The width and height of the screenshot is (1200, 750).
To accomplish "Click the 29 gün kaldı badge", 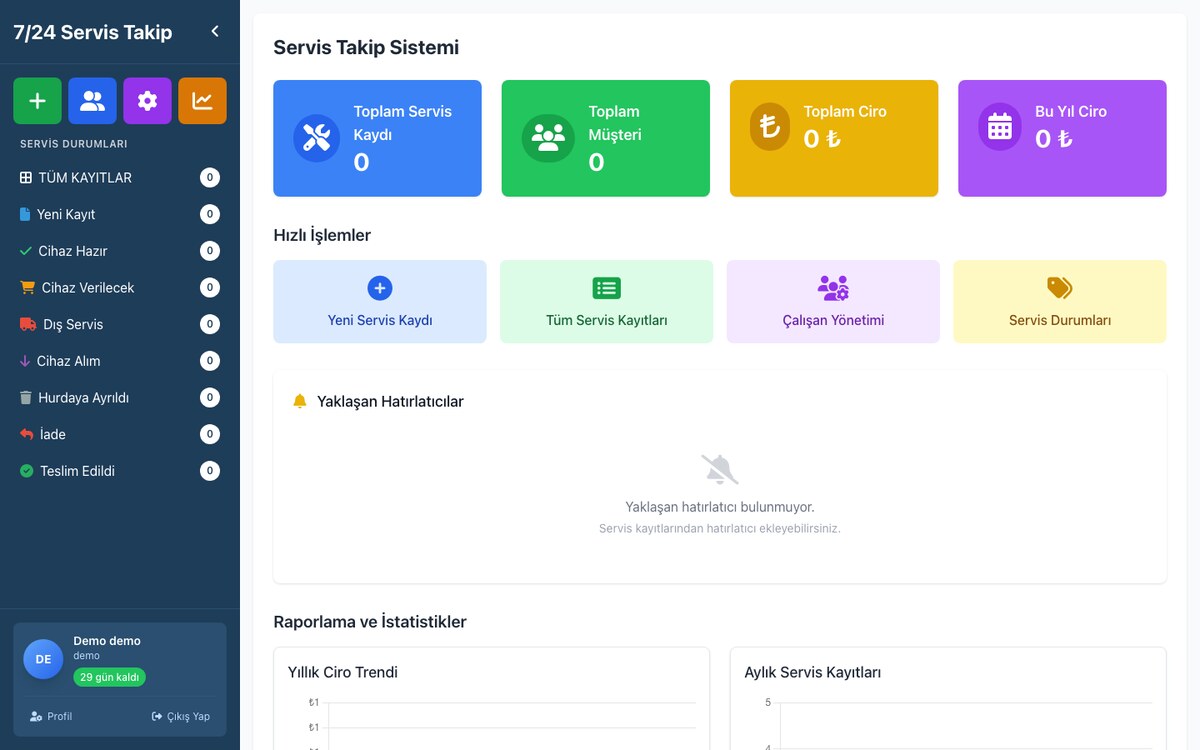I will click(109, 677).
